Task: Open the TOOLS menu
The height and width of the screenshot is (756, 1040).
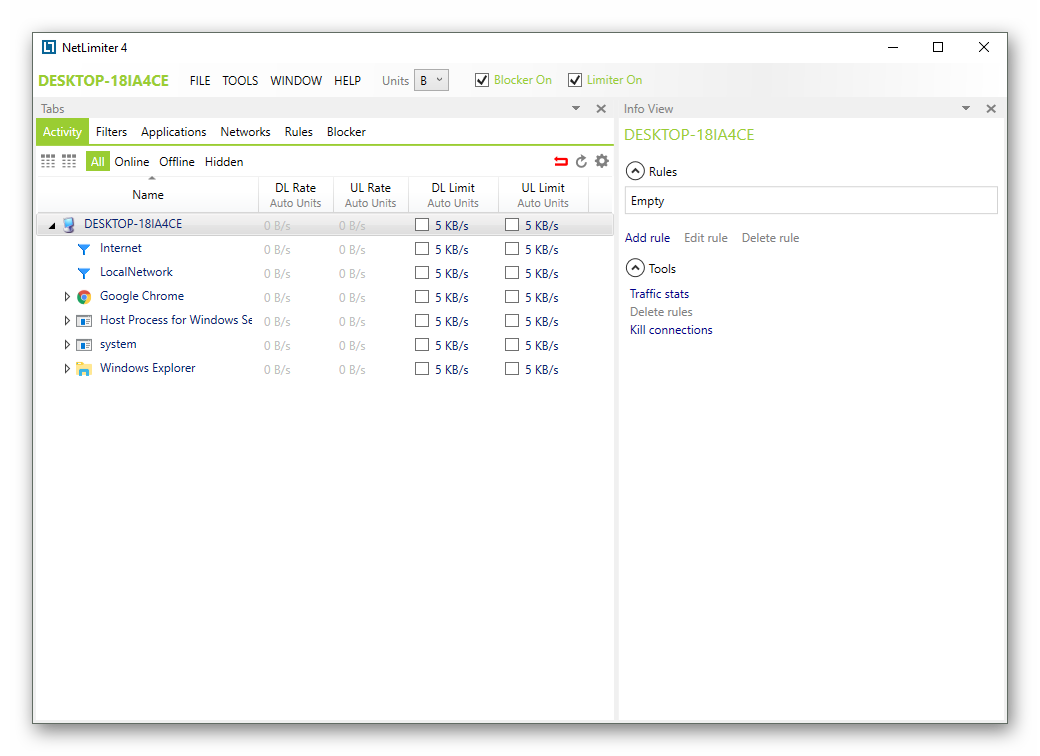Action: click(x=240, y=81)
